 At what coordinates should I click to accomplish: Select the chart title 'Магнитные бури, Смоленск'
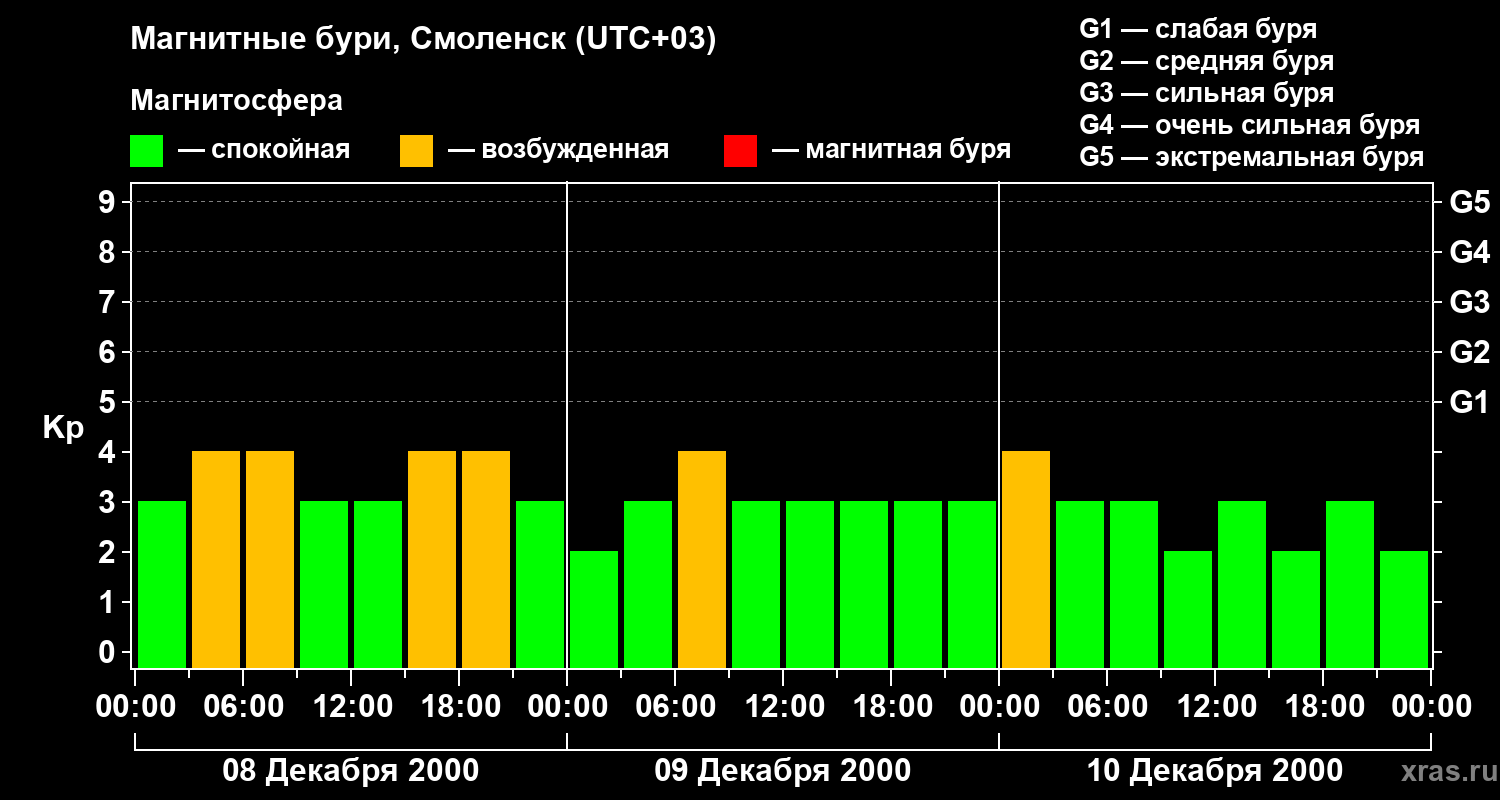[x=347, y=40]
